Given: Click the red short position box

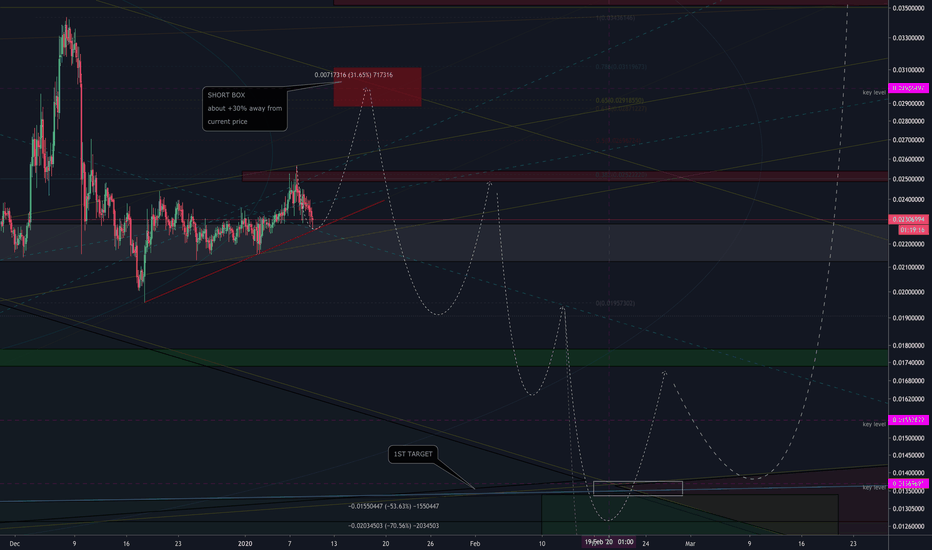Looking at the screenshot, I should (x=377, y=87).
